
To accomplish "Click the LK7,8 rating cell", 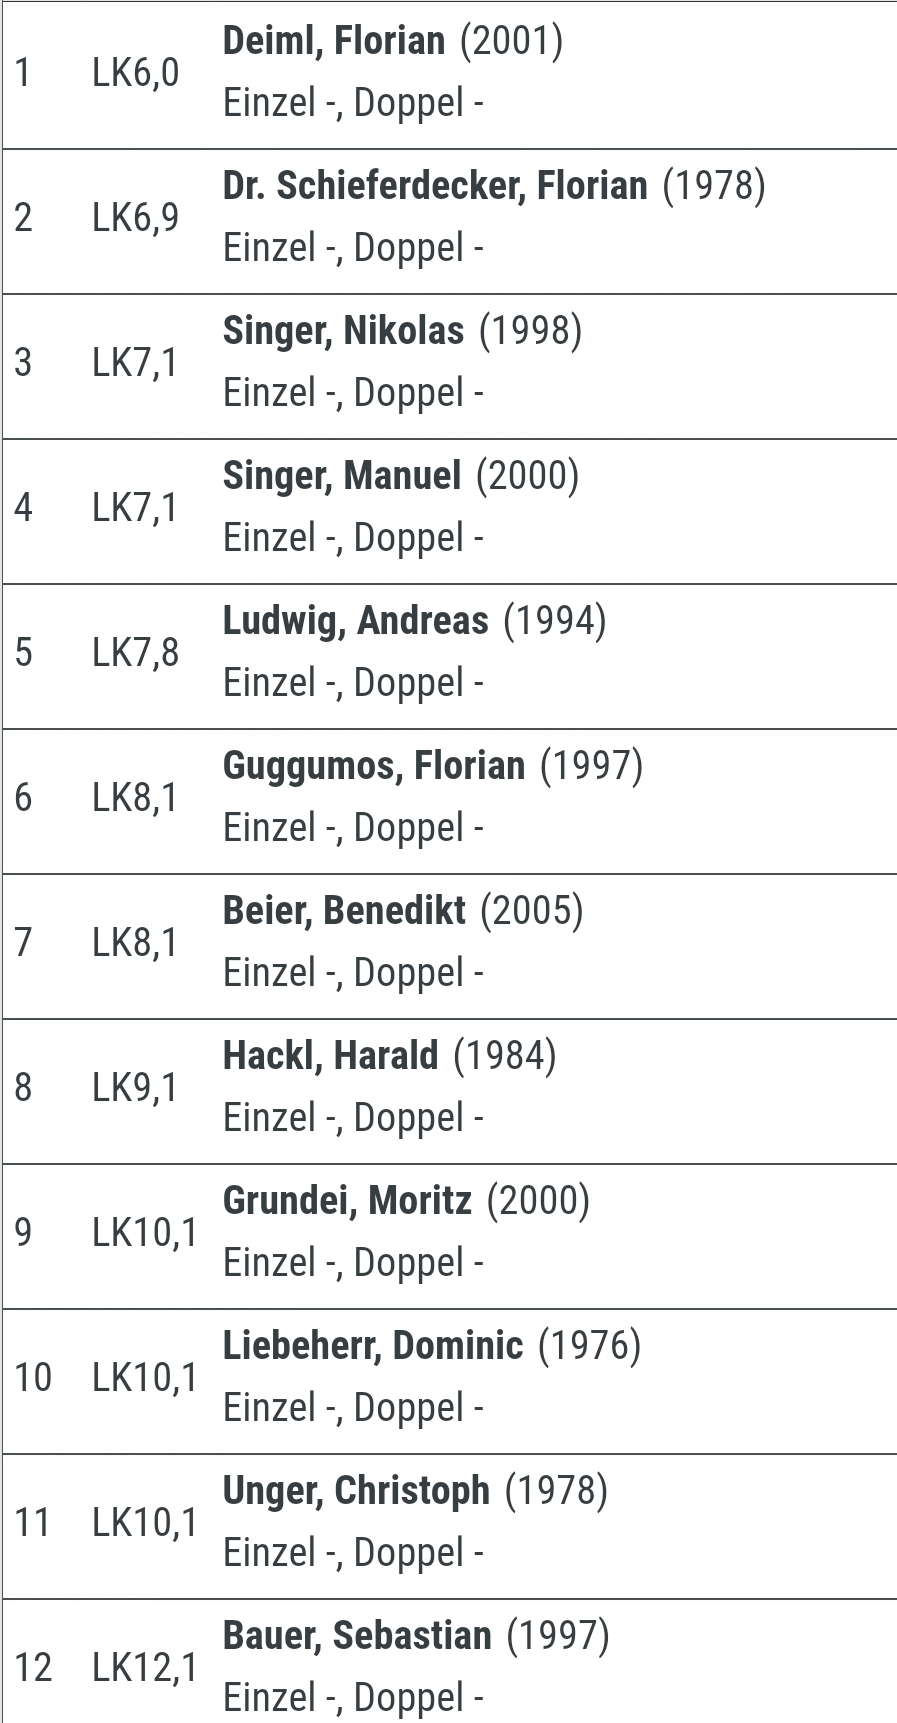I will coord(135,653).
